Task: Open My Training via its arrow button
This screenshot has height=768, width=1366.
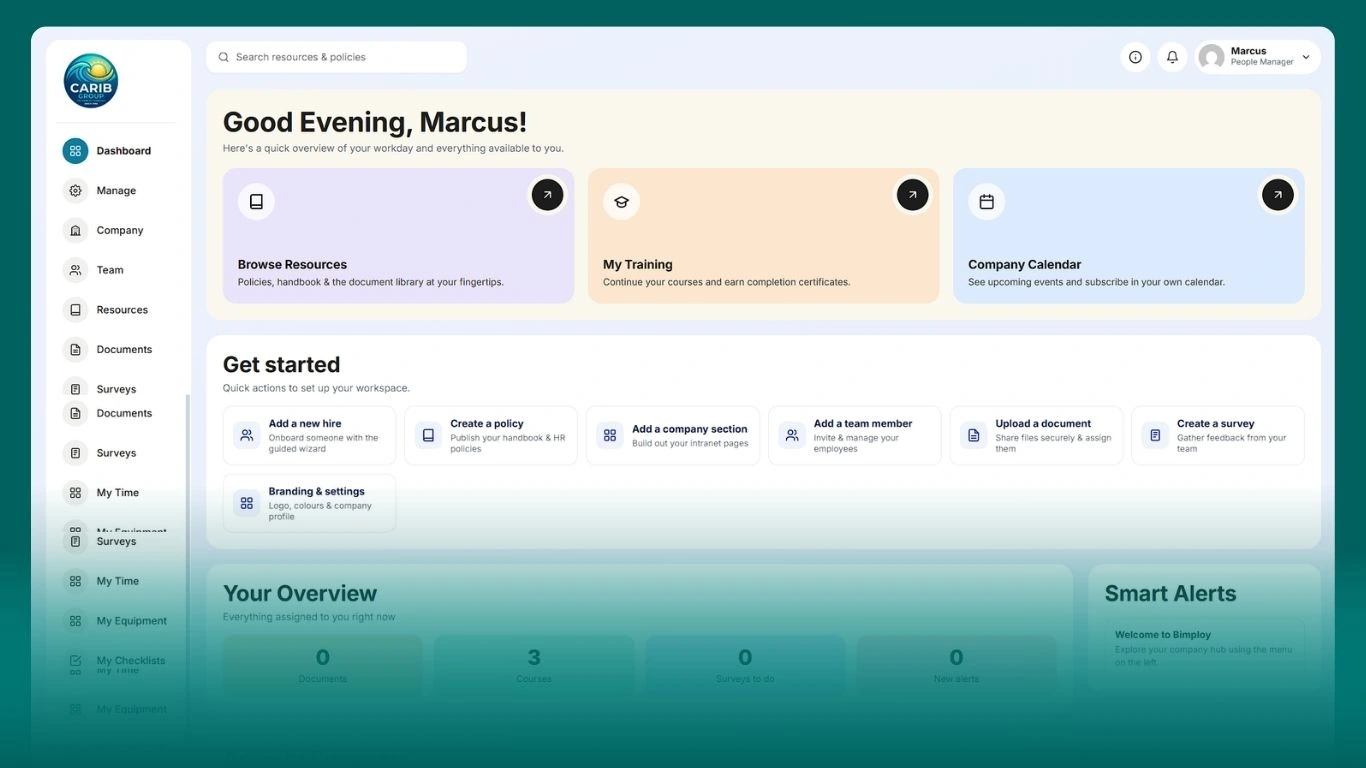Action: click(x=912, y=194)
